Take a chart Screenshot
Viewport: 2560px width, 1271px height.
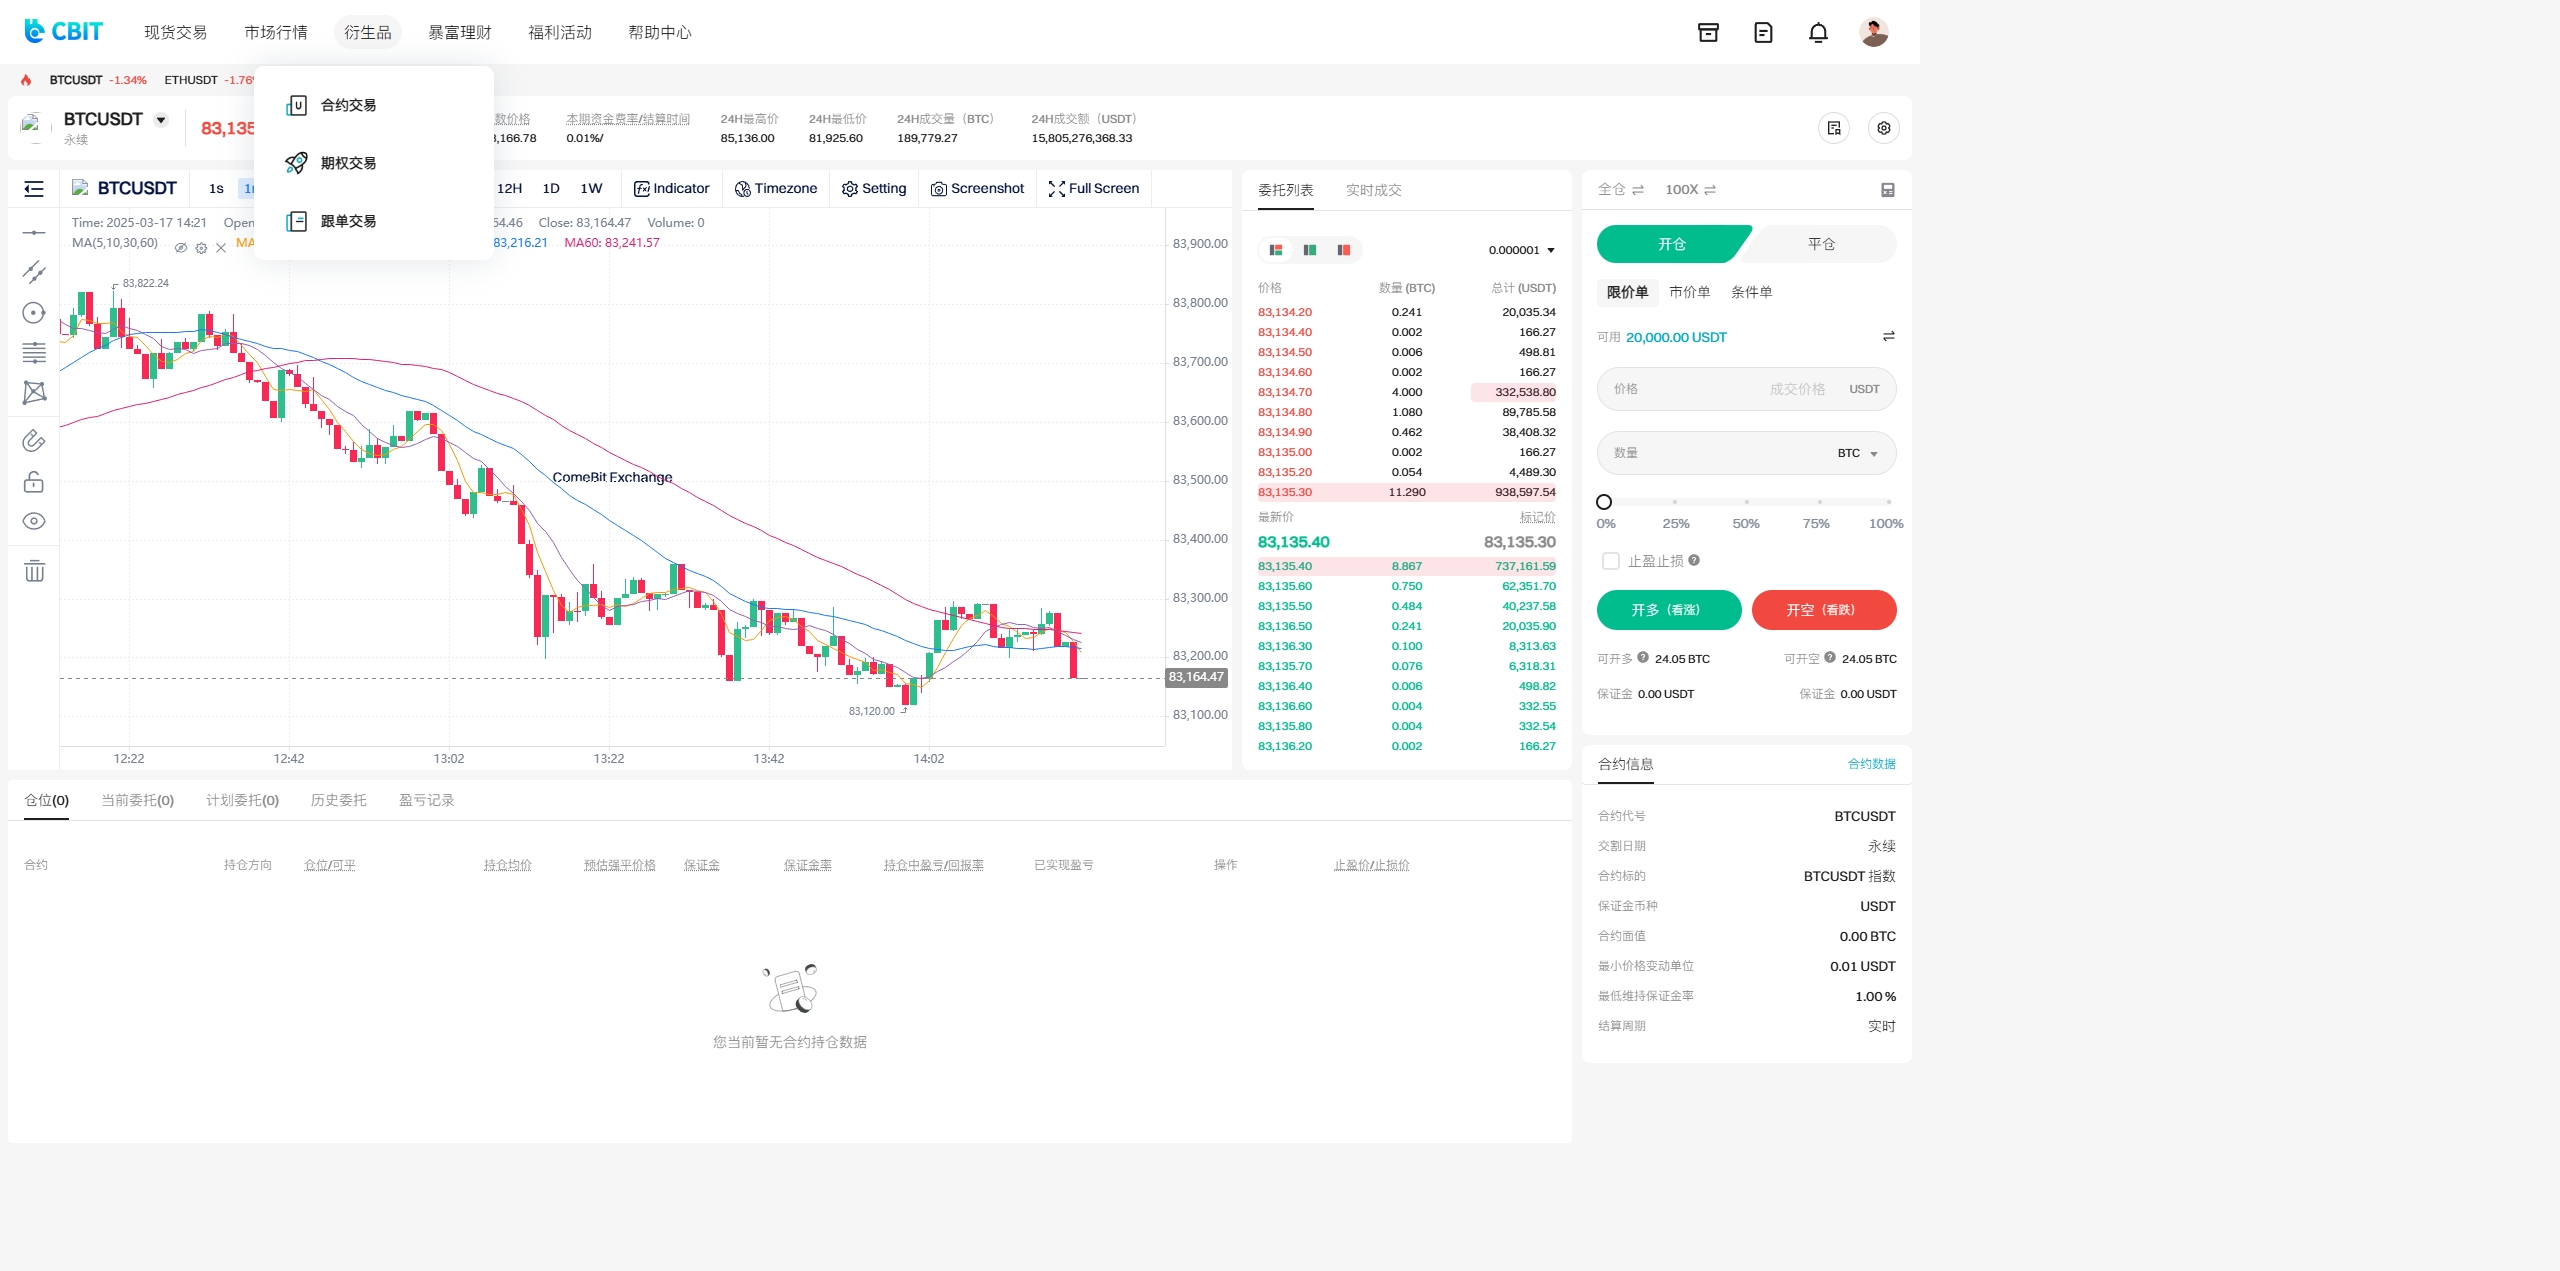click(x=977, y=188)
